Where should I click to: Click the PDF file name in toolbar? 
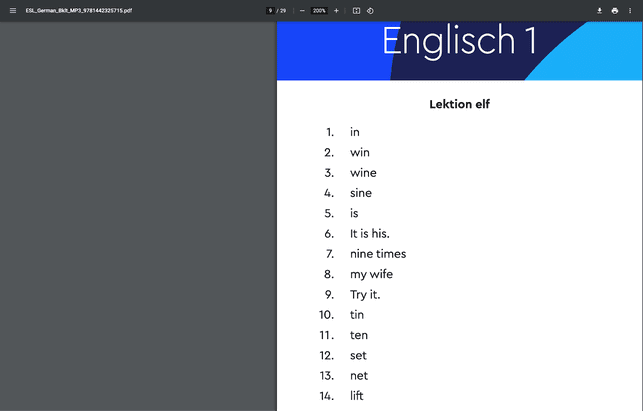click(78, 10)
